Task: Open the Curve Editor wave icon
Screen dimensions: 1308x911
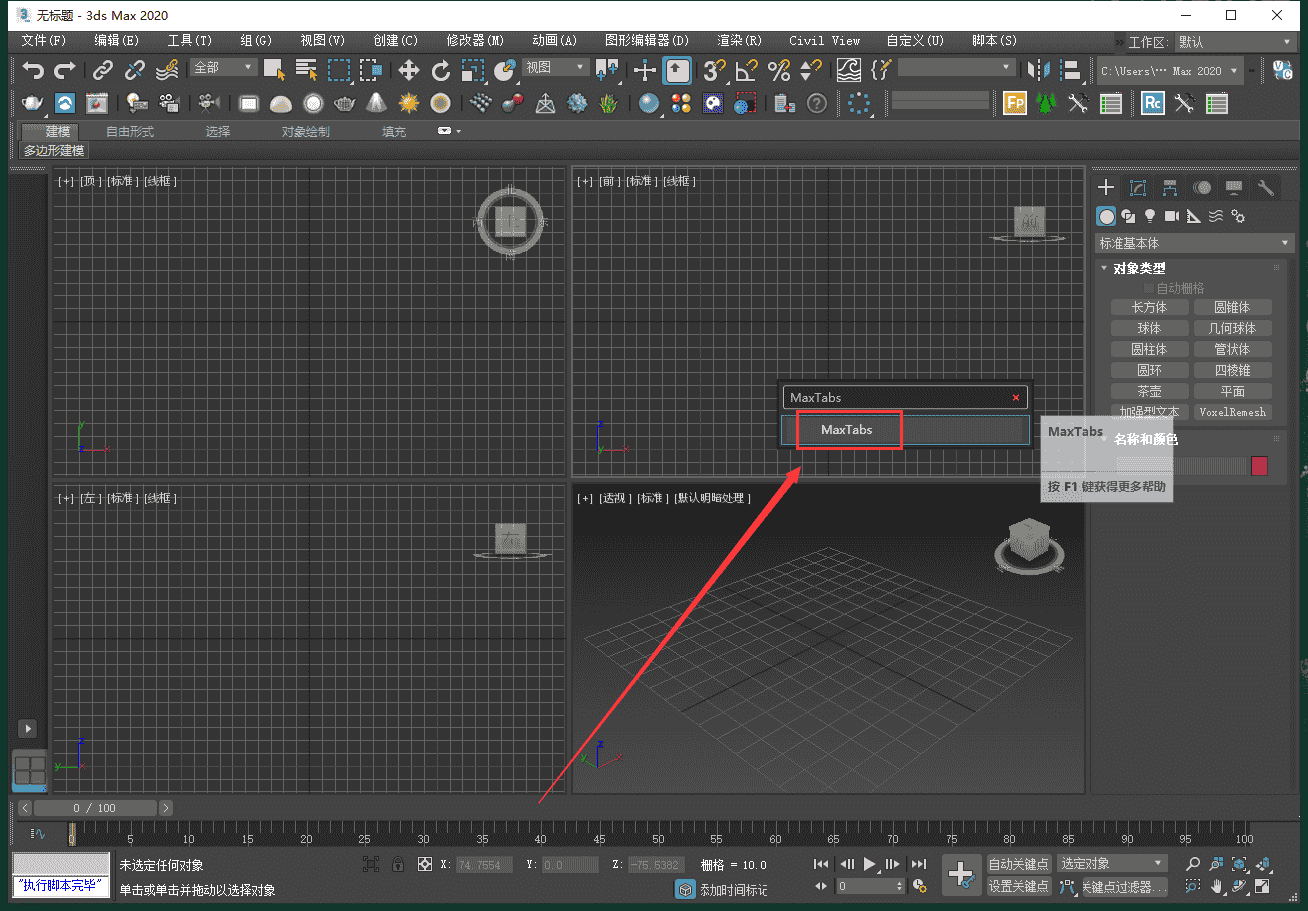Action: (x=849, y=70)
